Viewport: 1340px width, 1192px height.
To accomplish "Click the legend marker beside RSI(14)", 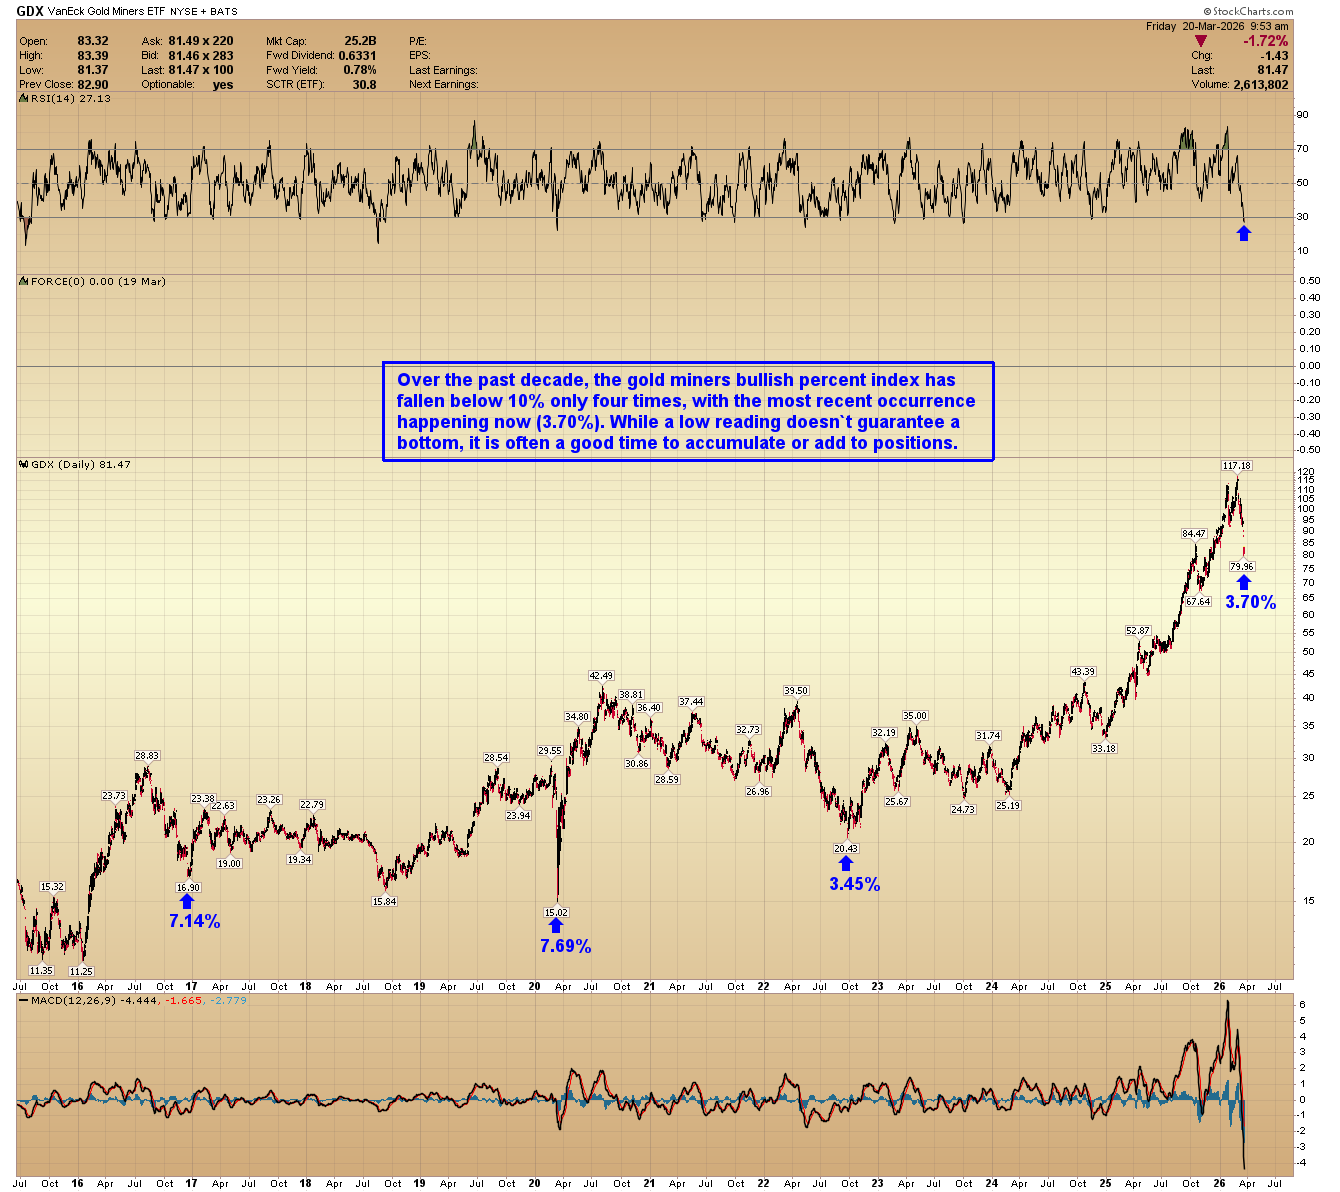I will coord(23,99).
